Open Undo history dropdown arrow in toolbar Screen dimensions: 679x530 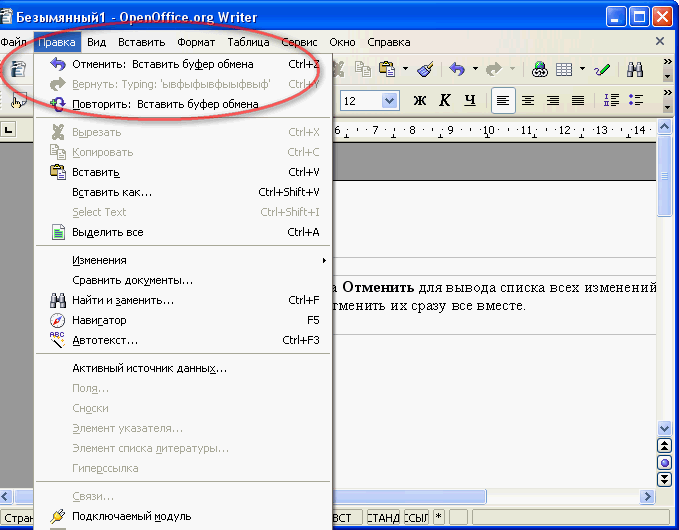[x=475, y=68]
